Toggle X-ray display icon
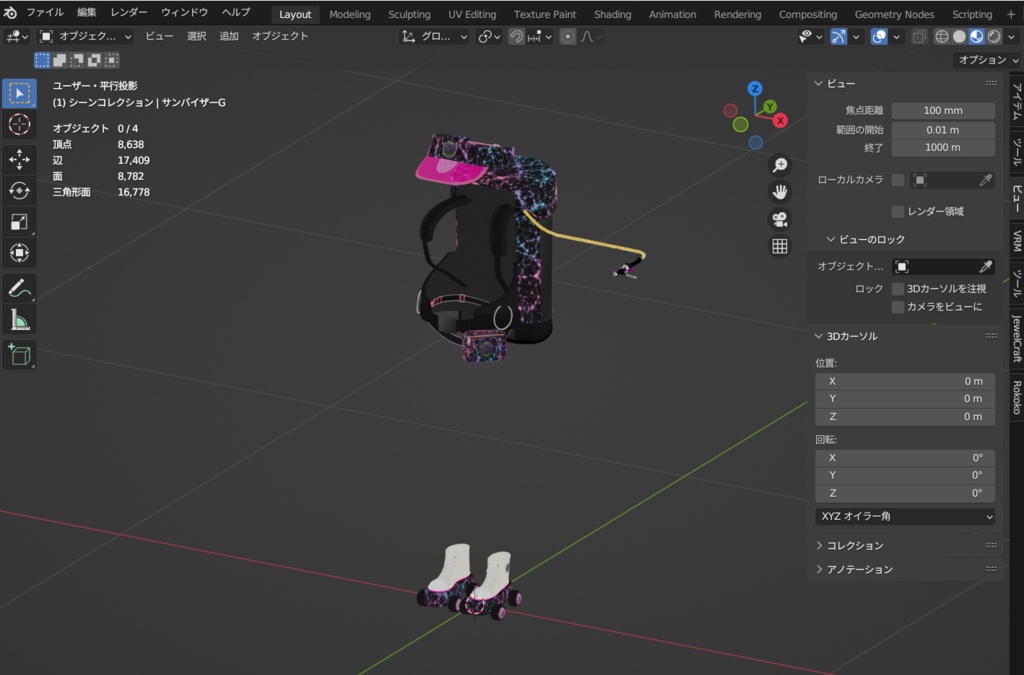This screenshot has width=1024, height=675. (919, 37)
